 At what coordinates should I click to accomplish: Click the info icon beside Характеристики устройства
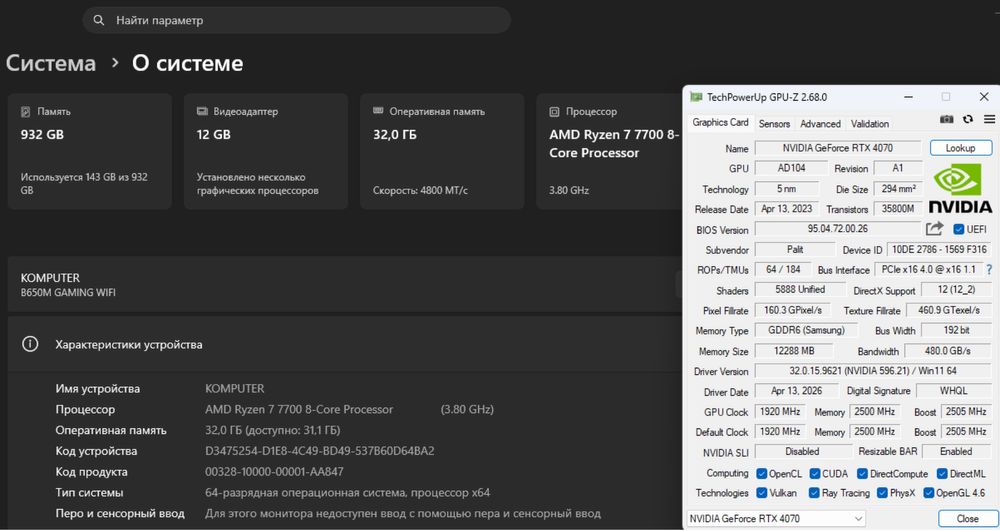point(30,344)
